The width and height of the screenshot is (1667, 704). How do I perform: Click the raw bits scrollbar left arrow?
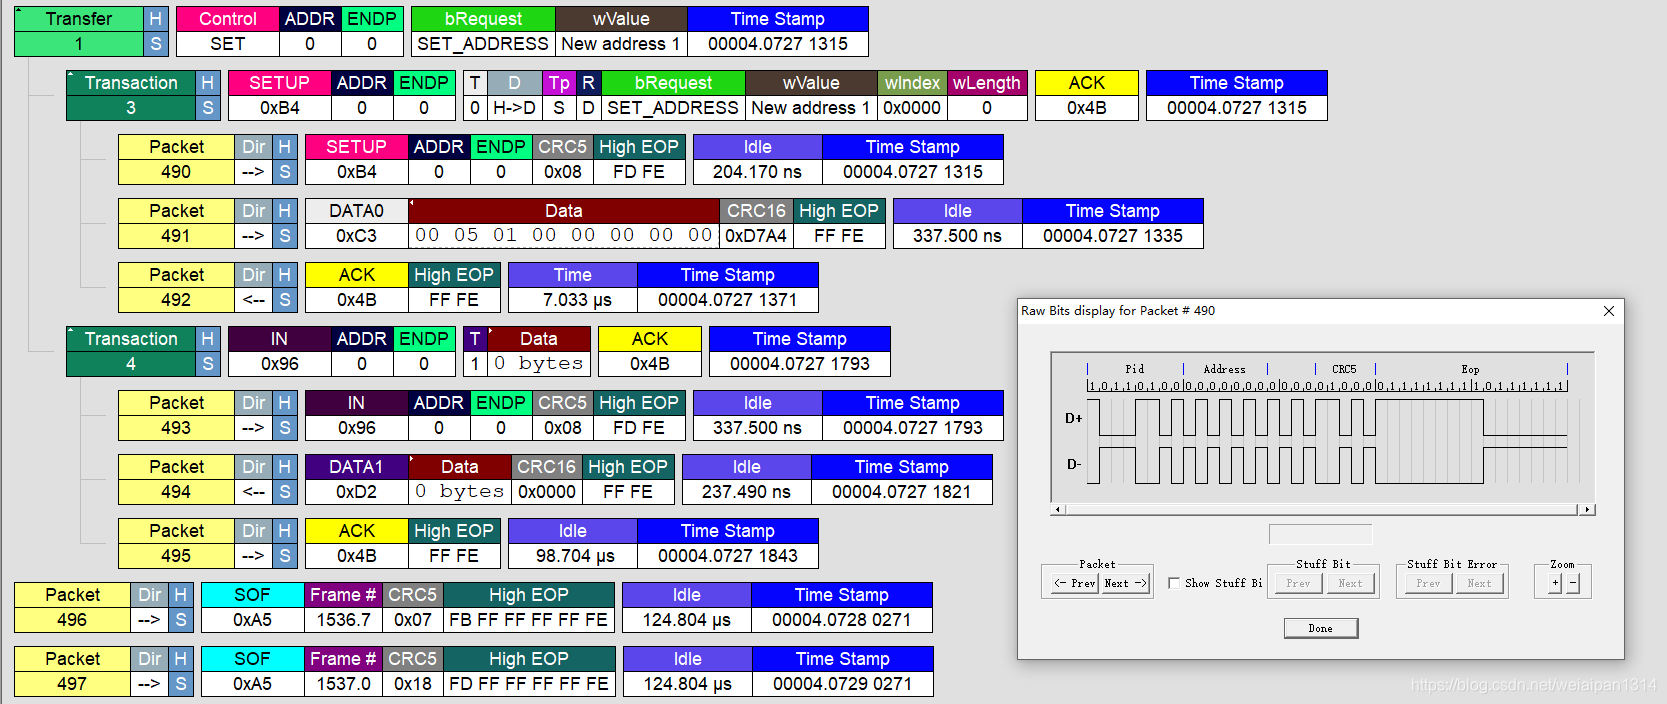point(1058,510)
